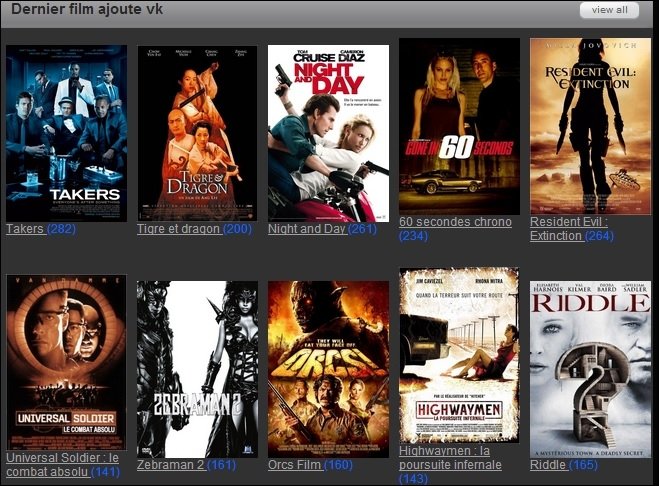
Task: Open the Orcs movie poster
Action: click(328, 370)
